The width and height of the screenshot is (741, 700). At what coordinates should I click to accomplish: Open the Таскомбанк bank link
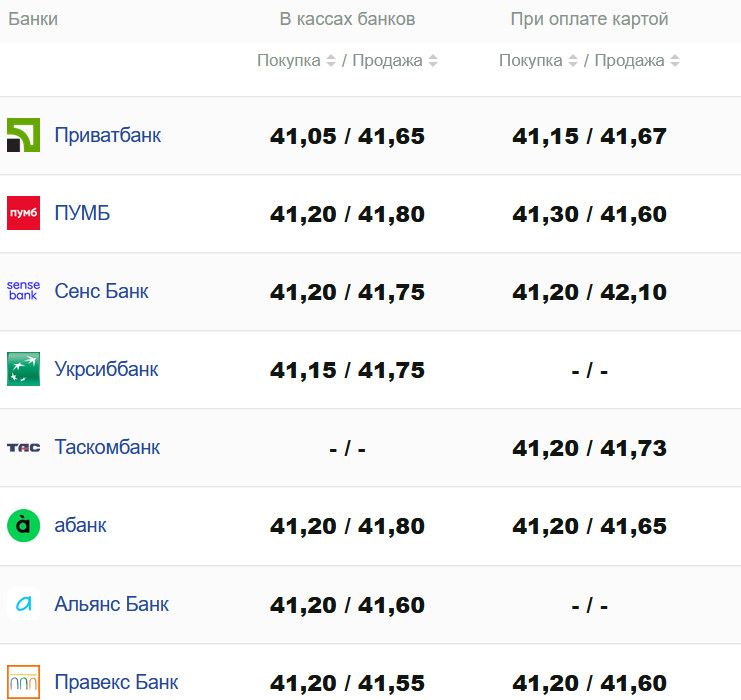107,447
